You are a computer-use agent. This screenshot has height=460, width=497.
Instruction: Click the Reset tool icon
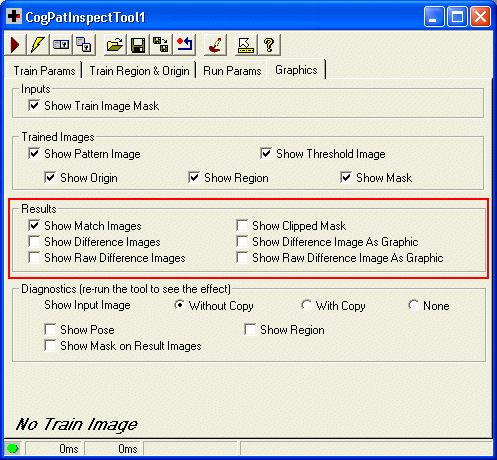pos(184,45)
